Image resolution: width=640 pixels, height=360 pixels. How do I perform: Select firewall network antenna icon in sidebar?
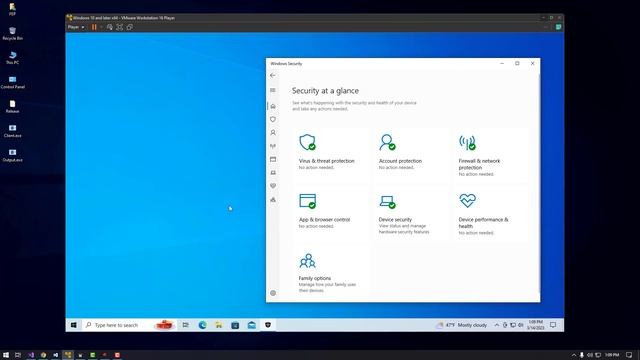tap(273, 146)
